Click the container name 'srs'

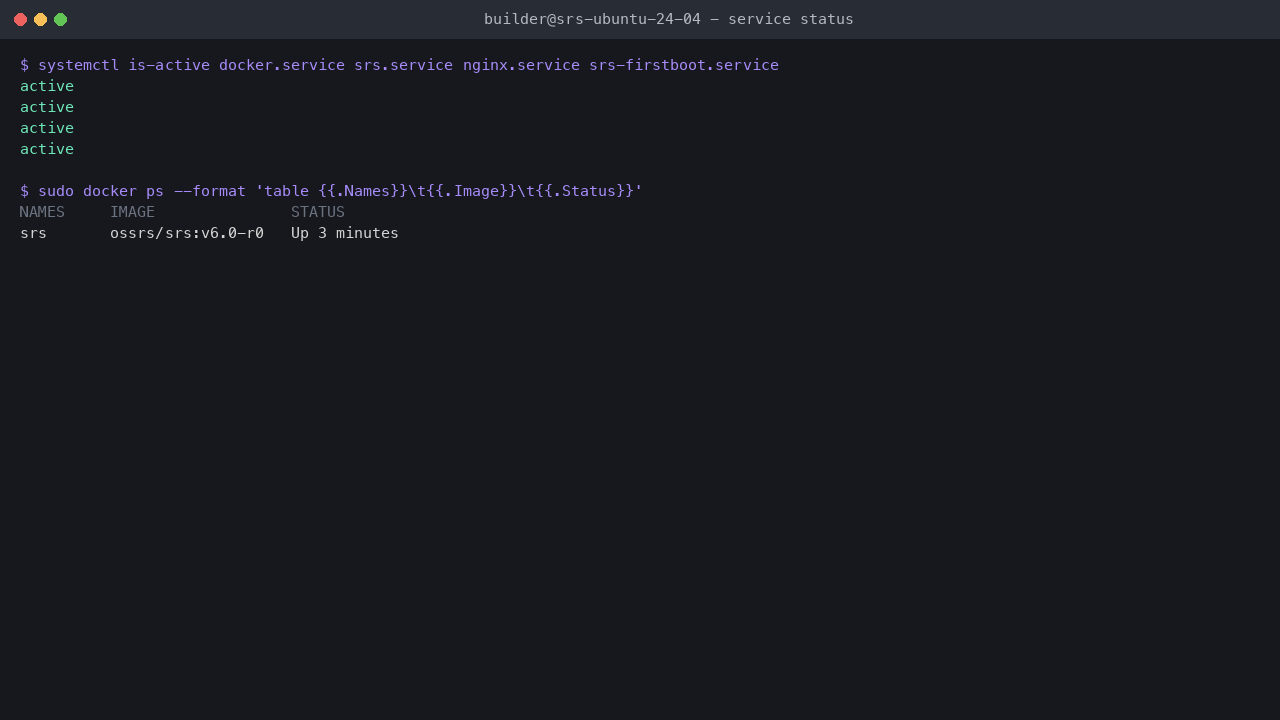tap(33, 233)
